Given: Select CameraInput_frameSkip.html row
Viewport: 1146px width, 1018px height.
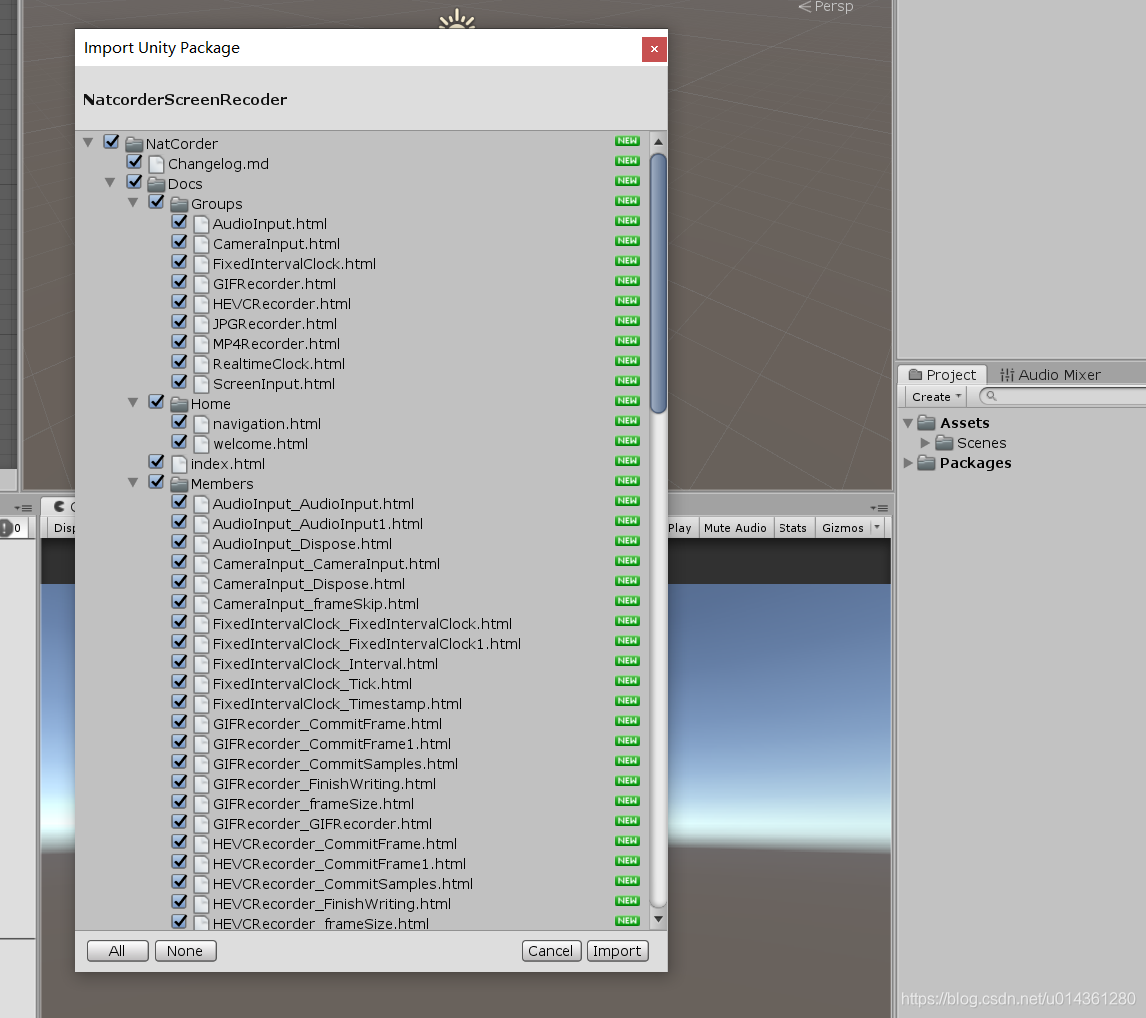Looking at the screenshot, I should tap(363, 604).
